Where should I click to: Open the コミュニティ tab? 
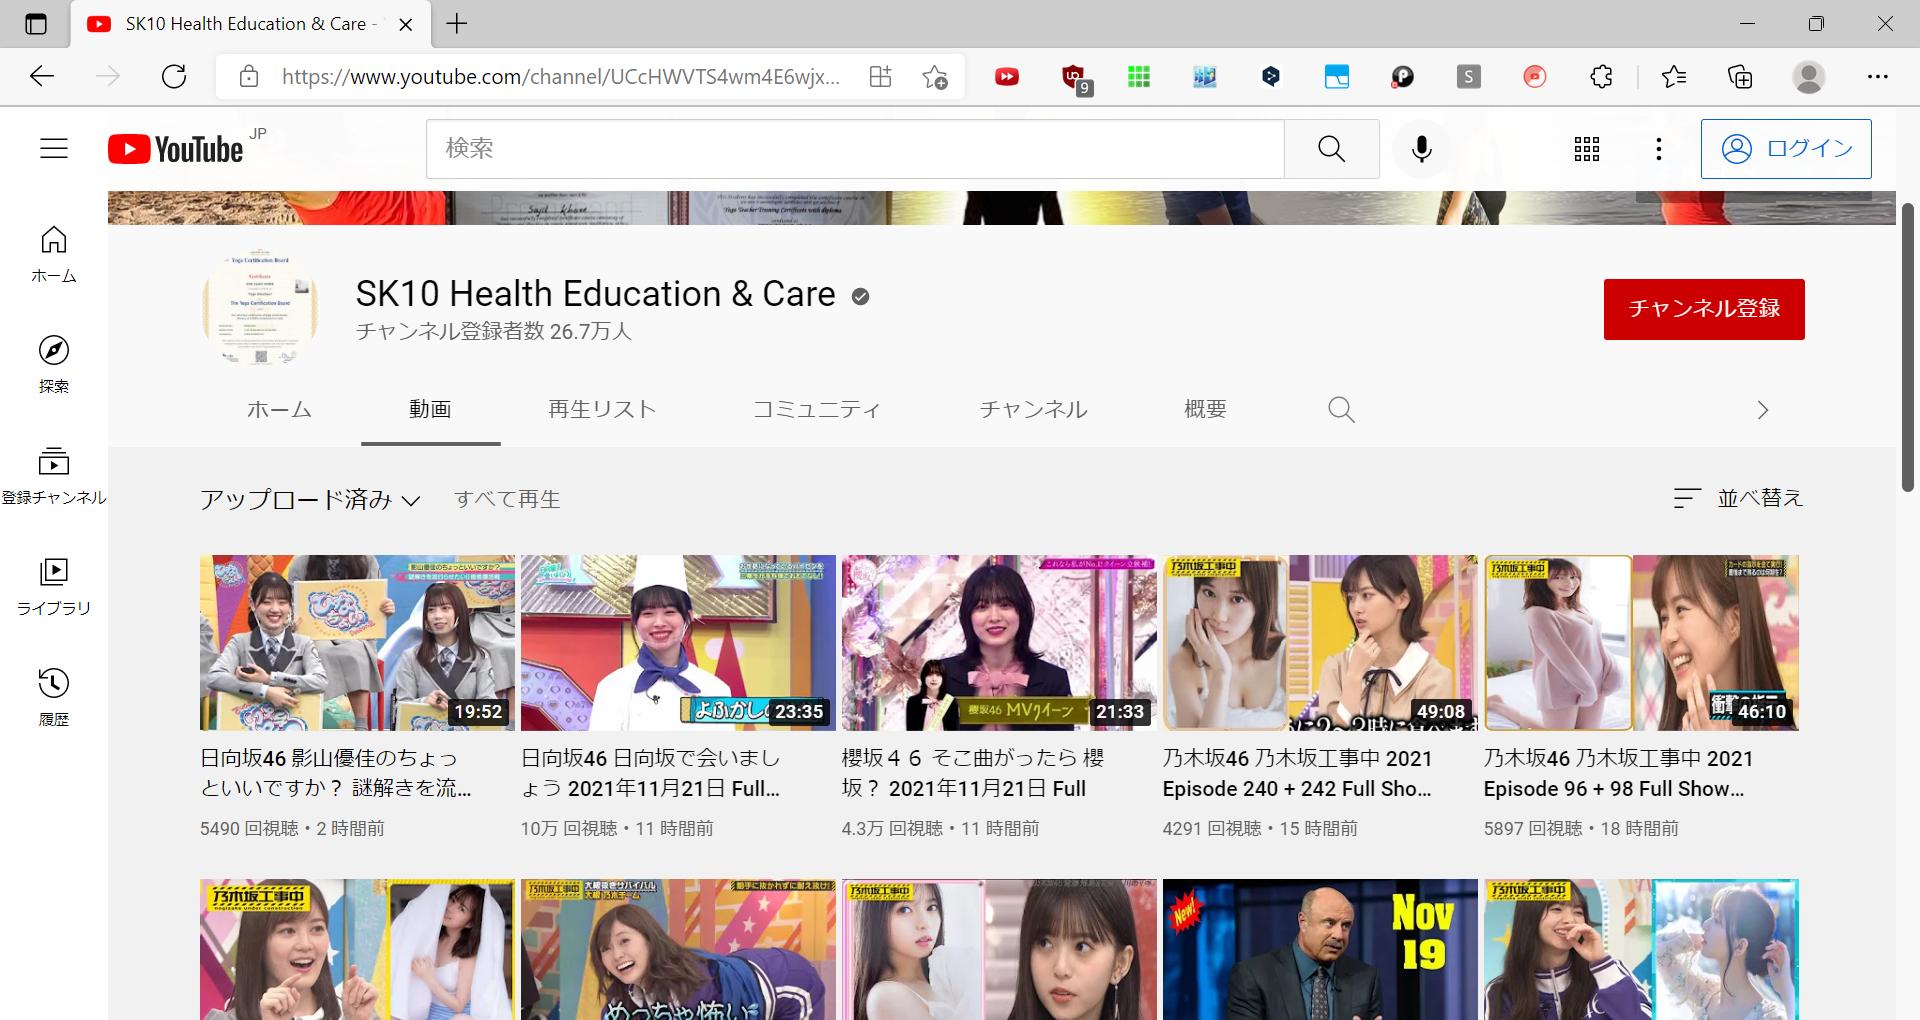pyautogui.click(x=817, y=410)
